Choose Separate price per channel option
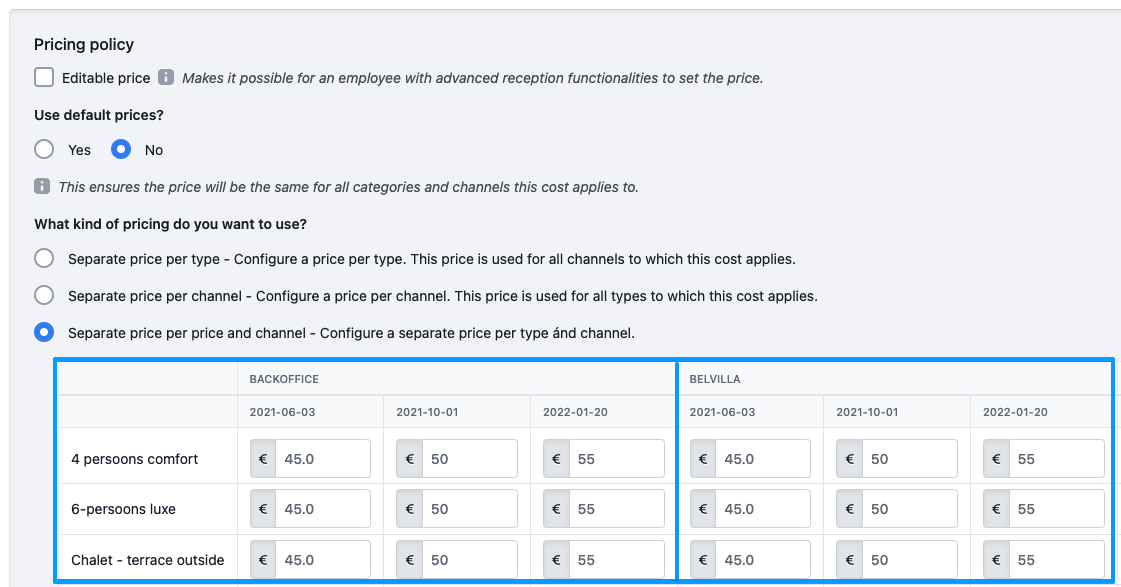This screenshot has height=587, width=1121. pyautogui.click(x=44, y=296)
